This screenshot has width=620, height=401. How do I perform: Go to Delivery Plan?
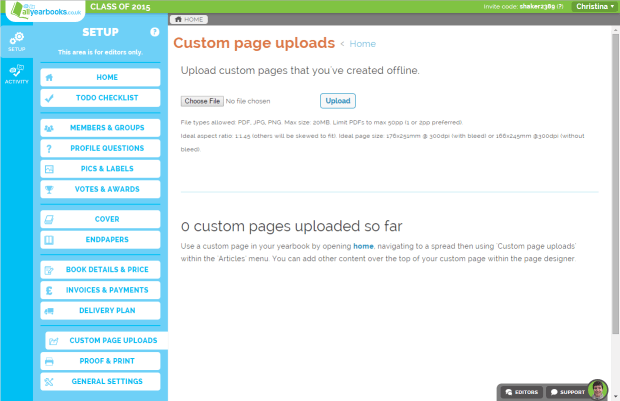pos(100,311)
